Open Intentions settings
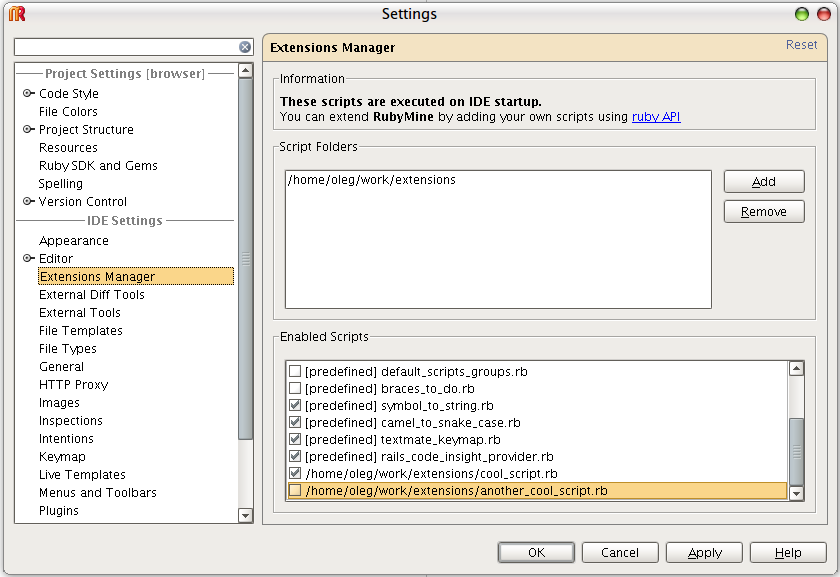The height and width of the screenshot is (577, 840). 66,439
